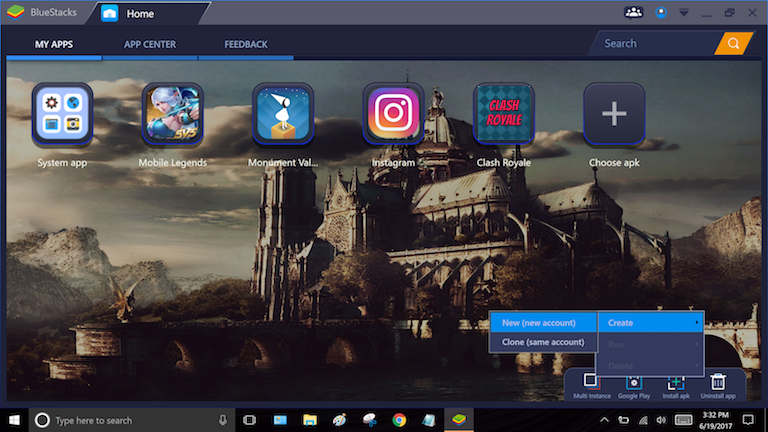The width and height of the screenshot is (768, 432).
Task: Open File Explorer from the taskbar
Action: (x=310, y=420)
